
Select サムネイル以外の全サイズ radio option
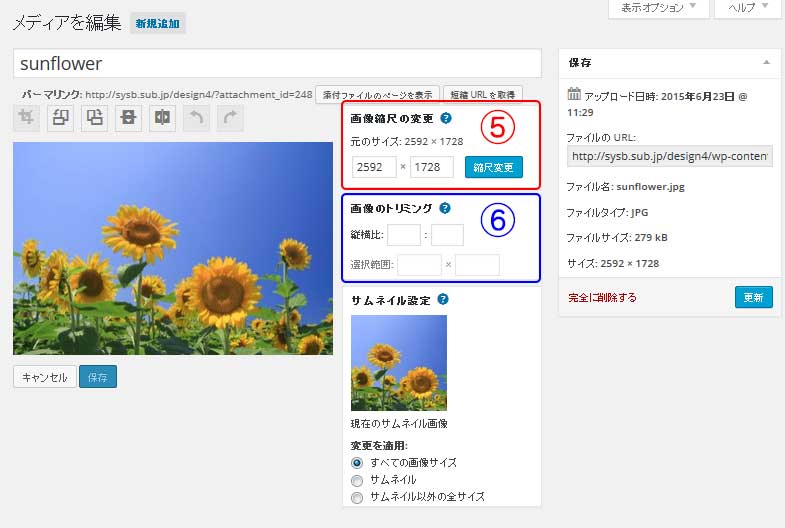pos(357,497)
